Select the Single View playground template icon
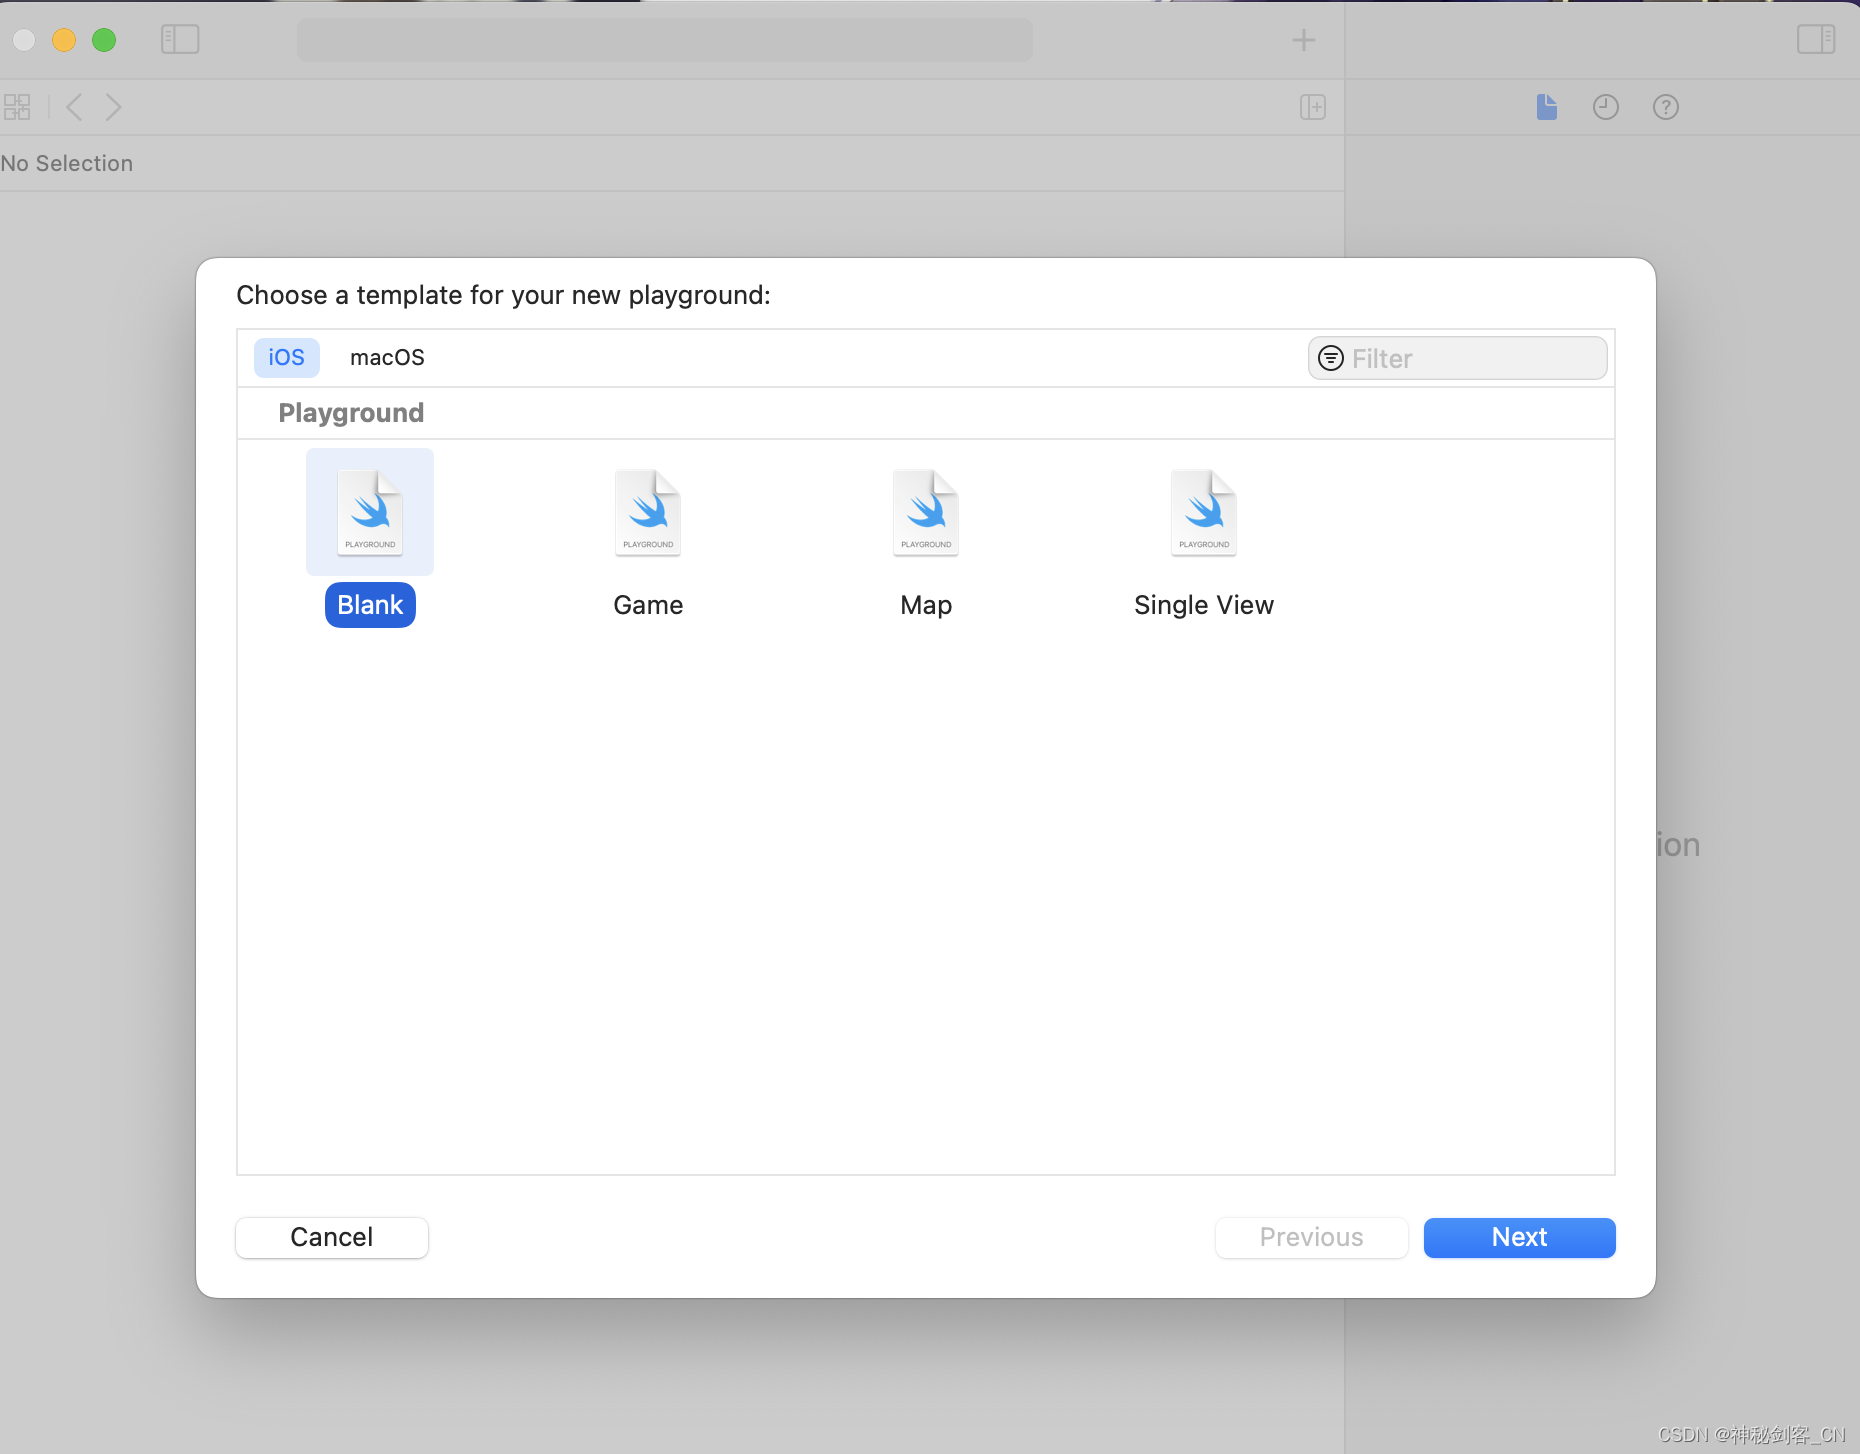Image resolution: width=1860 pixels, height=1454 pixels. (1204, 512)
